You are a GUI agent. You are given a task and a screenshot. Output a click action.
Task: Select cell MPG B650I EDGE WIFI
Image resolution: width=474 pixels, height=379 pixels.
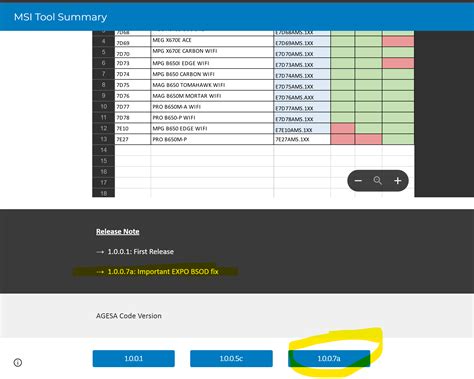212,63
